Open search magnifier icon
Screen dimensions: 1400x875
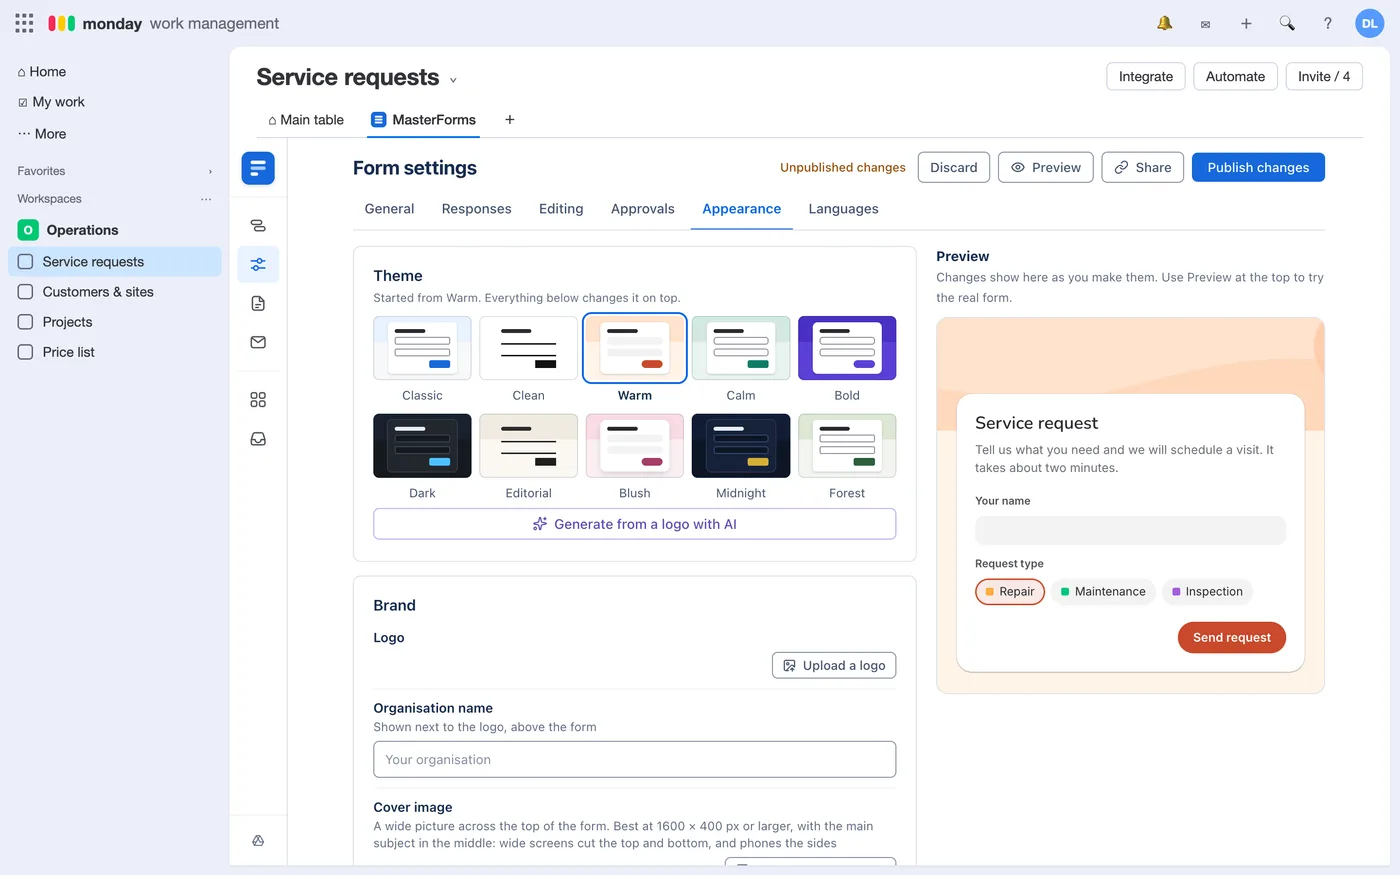click(x=1287, y=23)
